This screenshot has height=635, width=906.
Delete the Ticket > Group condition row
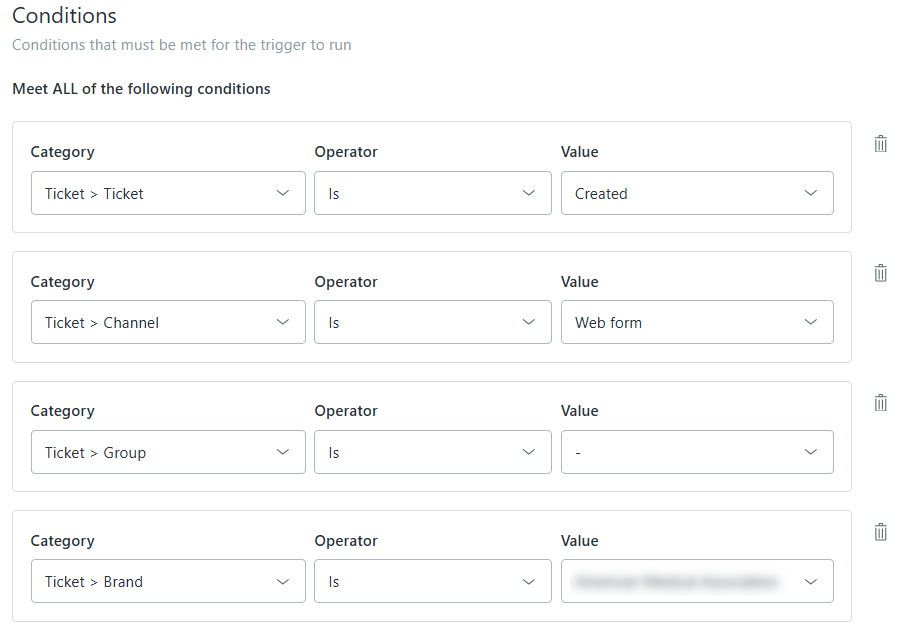pos(880,403)
